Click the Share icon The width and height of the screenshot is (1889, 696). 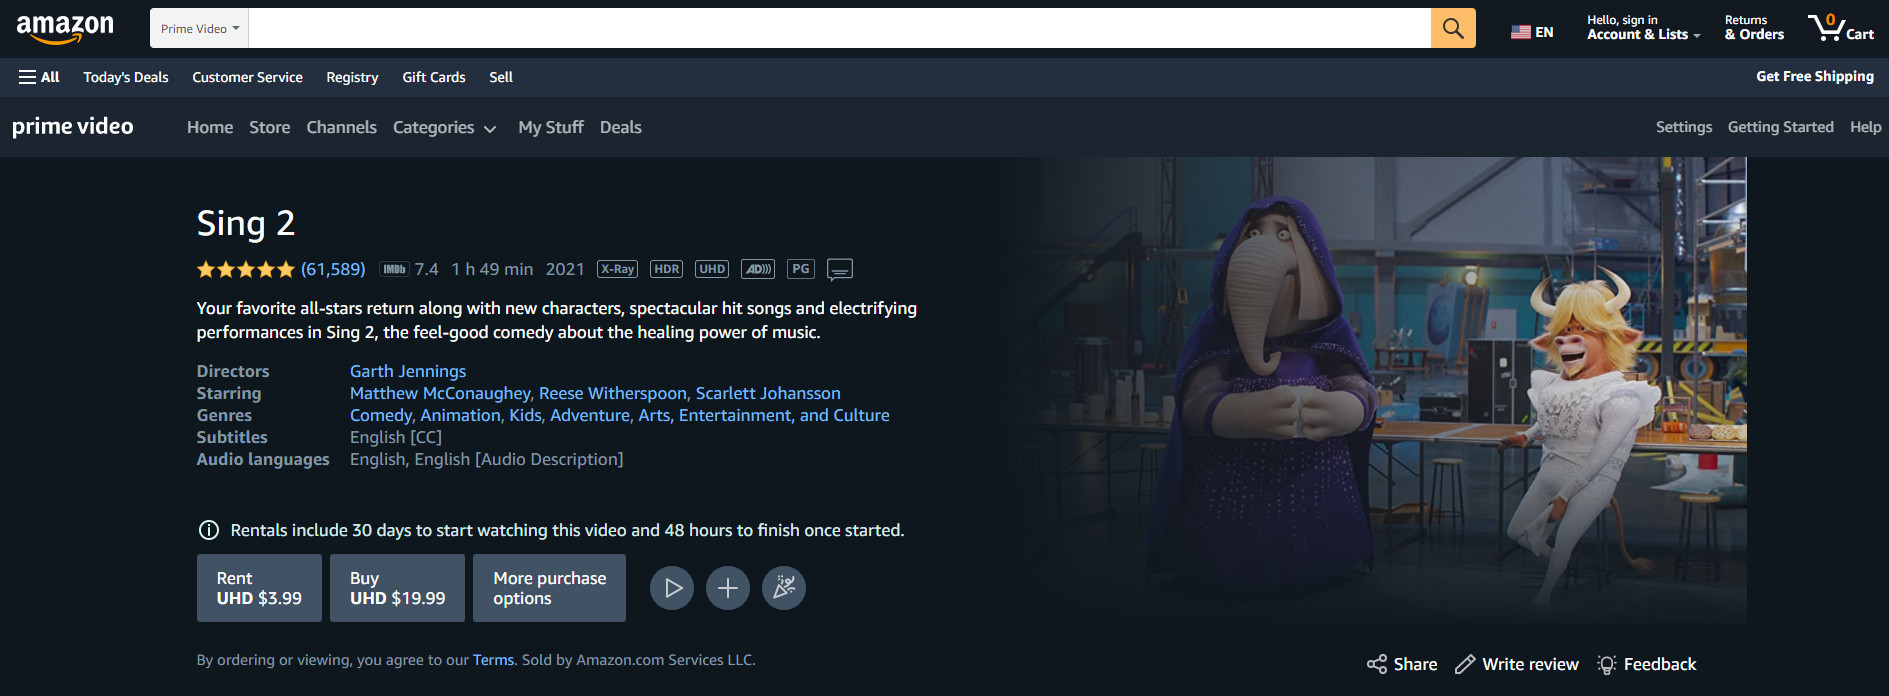pos(1377,664)
